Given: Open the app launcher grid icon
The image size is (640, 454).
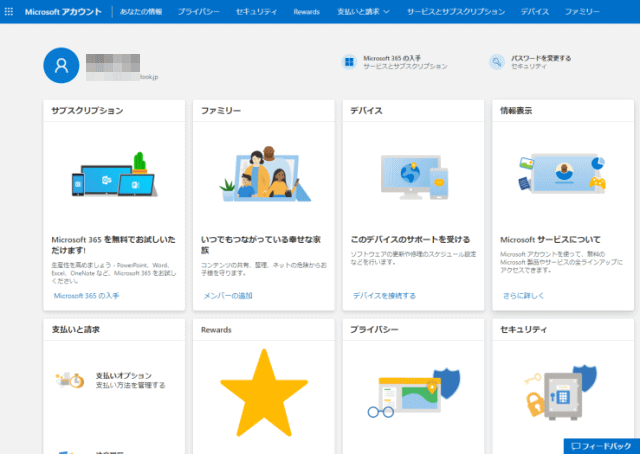Looking at the screenshot, I should click(x=9, y=11).
